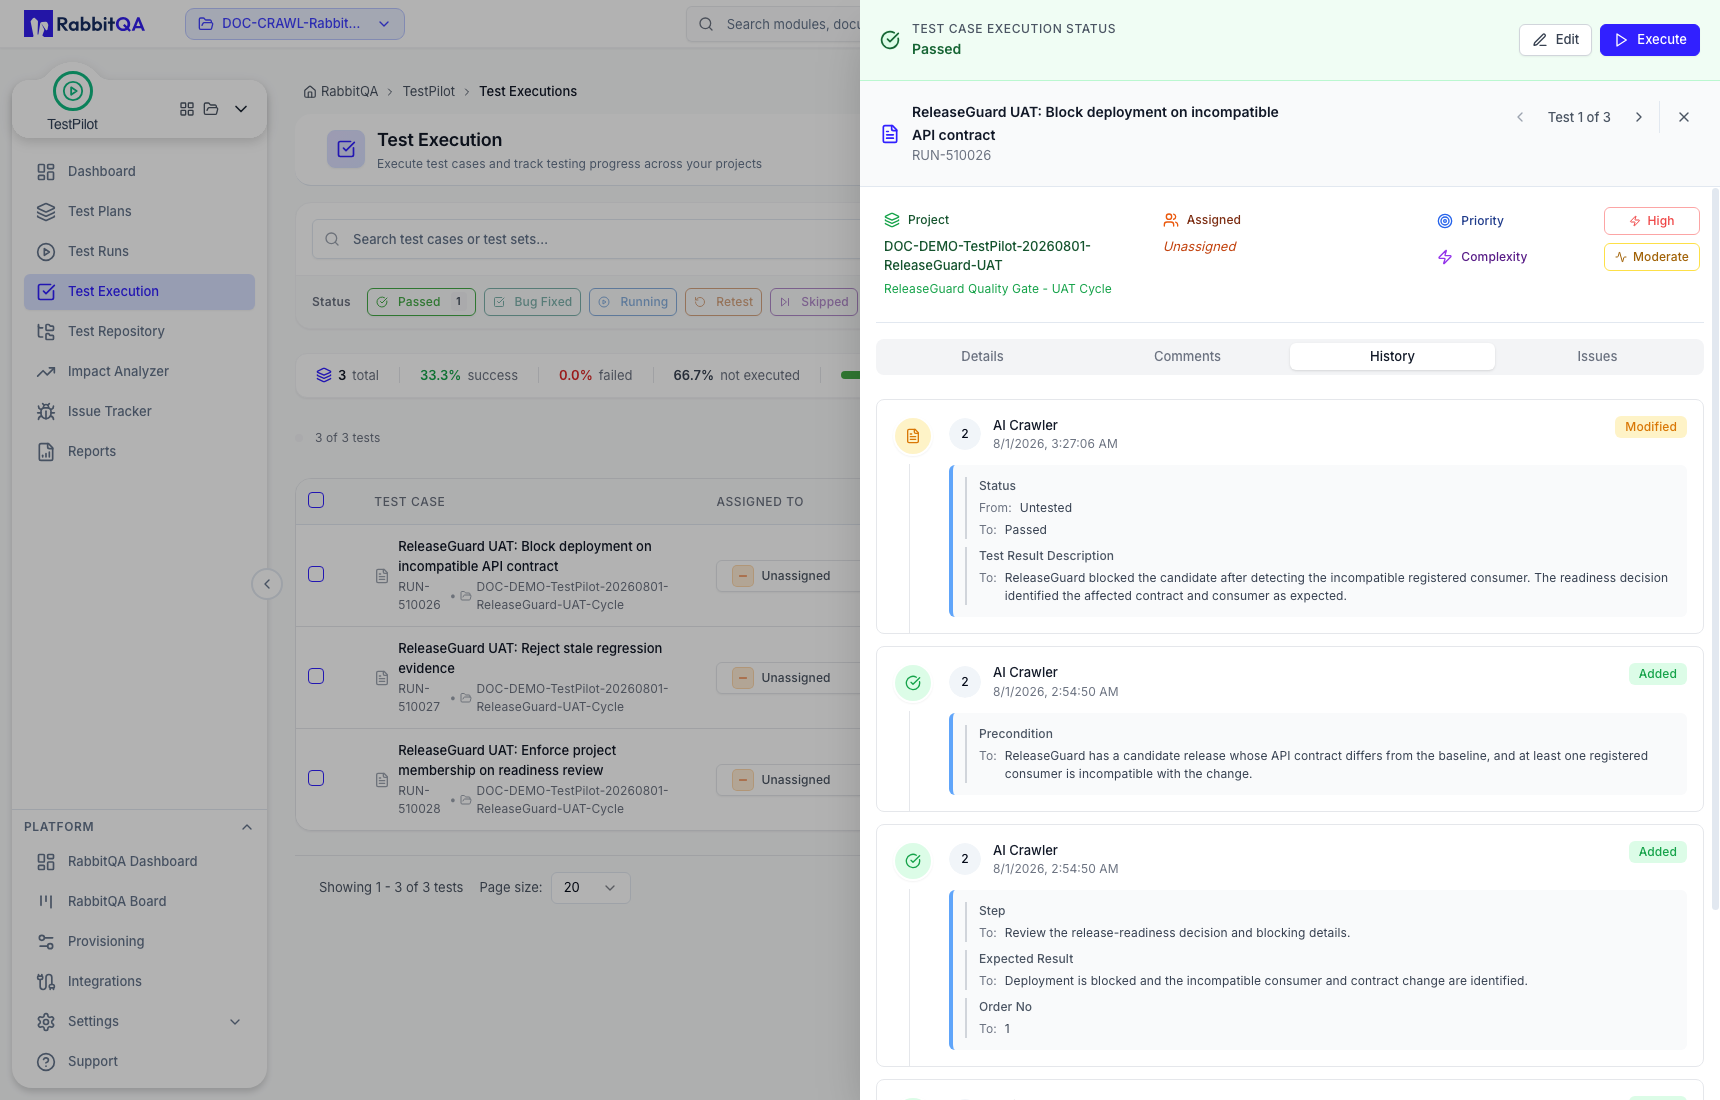Check the RUN-510027 test case checkbox
Image resolution: width=1720 pixels, height=1100 pixels.
tap(316, 676)
